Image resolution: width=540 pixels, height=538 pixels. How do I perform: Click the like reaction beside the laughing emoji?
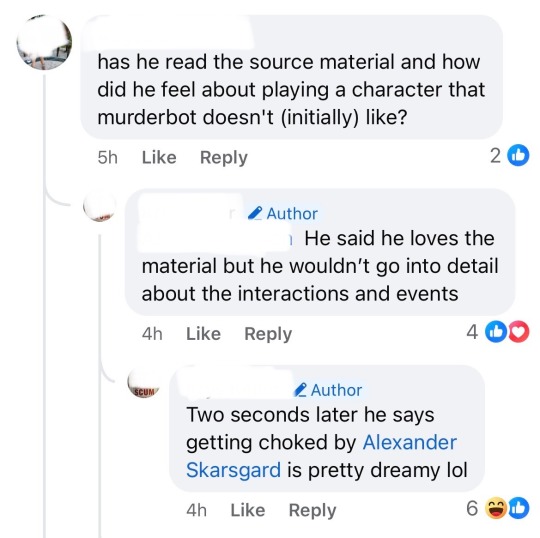pos(519,508)
